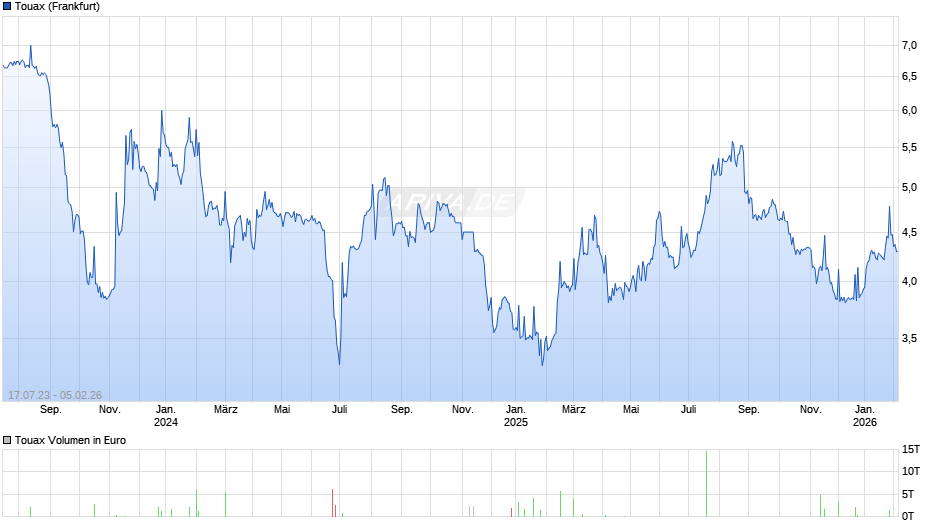The image size is (940, 526).
Task: Click the 6,5 price axis label
Action: [x=909, y=77]
